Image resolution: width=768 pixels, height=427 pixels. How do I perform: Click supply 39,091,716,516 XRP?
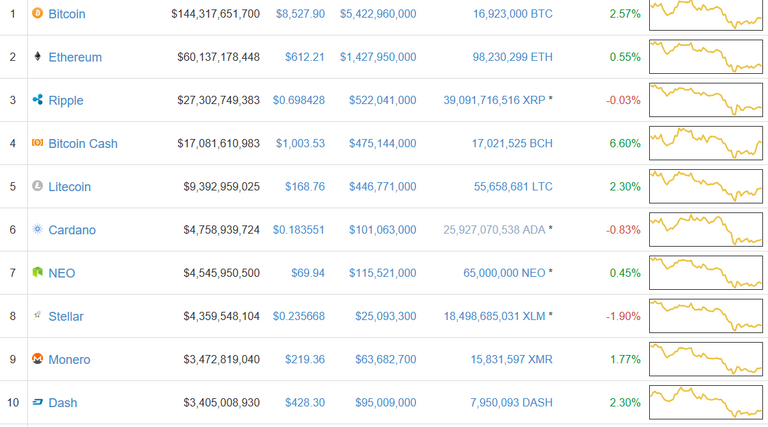(x=494, y=100)
